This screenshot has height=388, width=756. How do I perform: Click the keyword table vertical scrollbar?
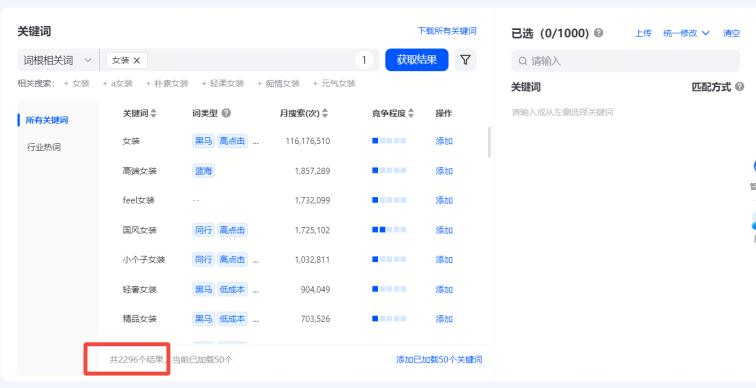489,142
